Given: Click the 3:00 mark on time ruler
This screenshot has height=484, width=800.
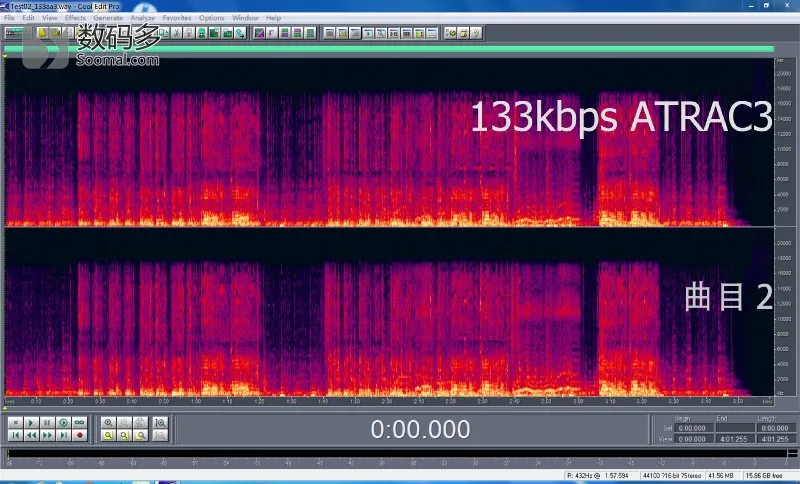Looking at the screenshot, I should 579,401.
